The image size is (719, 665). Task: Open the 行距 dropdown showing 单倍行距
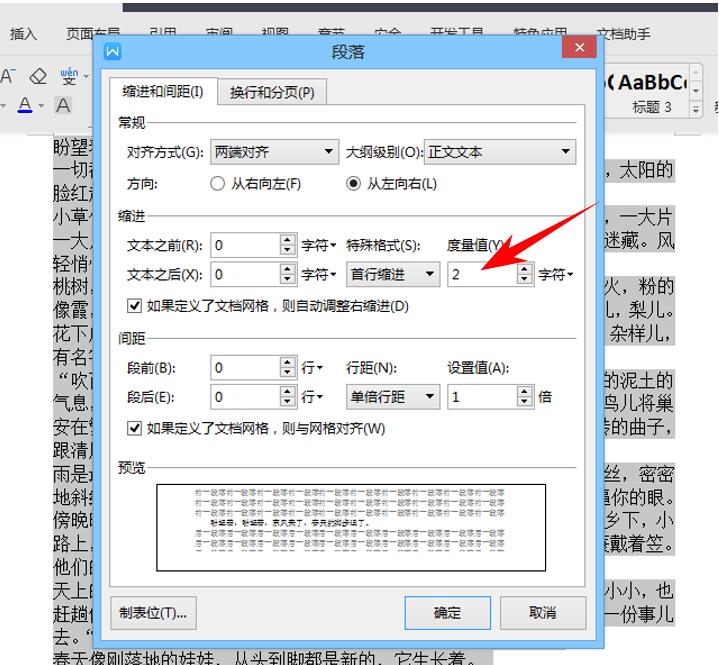pyautogui.click(x=393, y=397)
